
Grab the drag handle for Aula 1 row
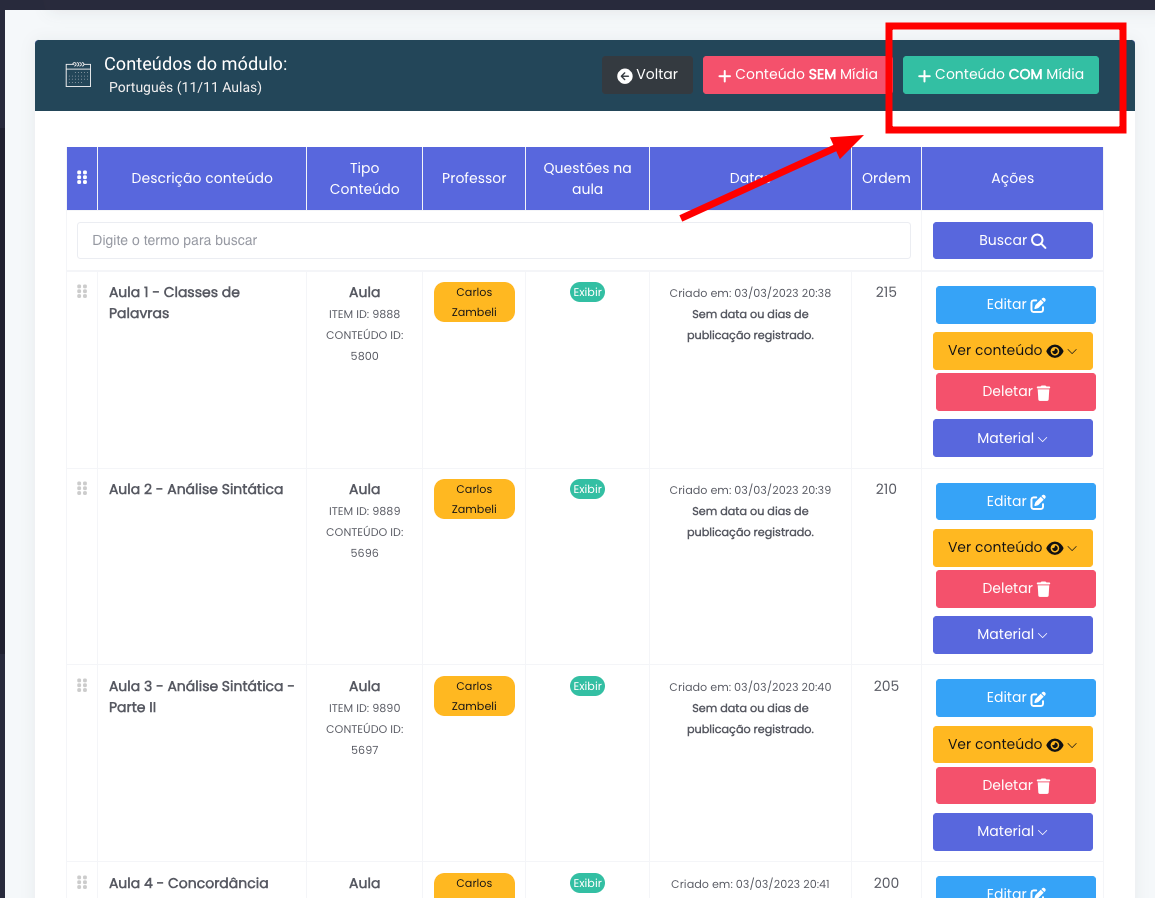pos(82,292)
